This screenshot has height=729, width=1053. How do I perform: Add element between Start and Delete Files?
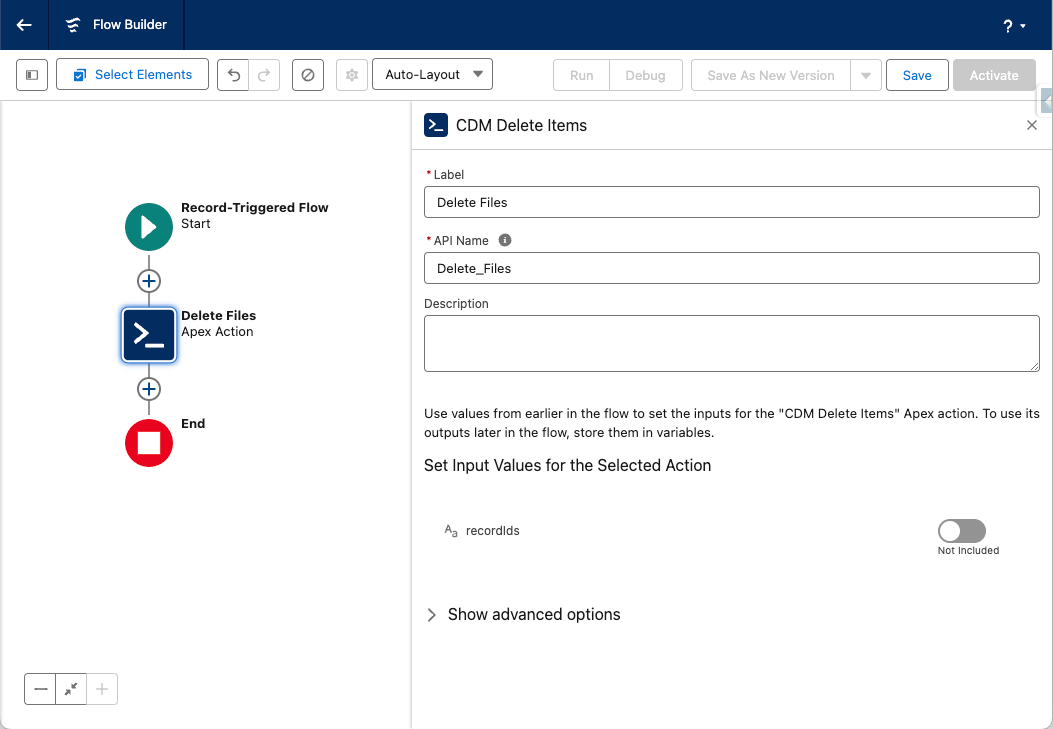[149, 281]
